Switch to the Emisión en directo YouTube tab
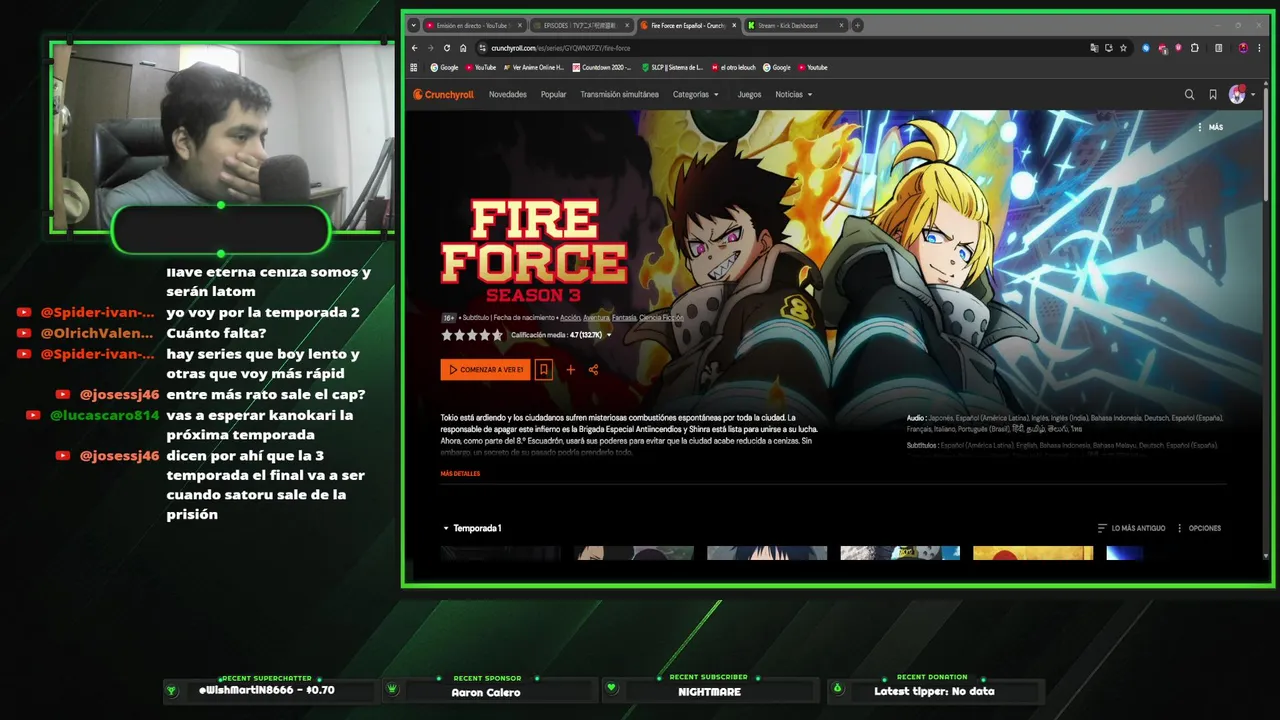The image size is (1280, 720). pyautogui.click(x=473, y=26)
